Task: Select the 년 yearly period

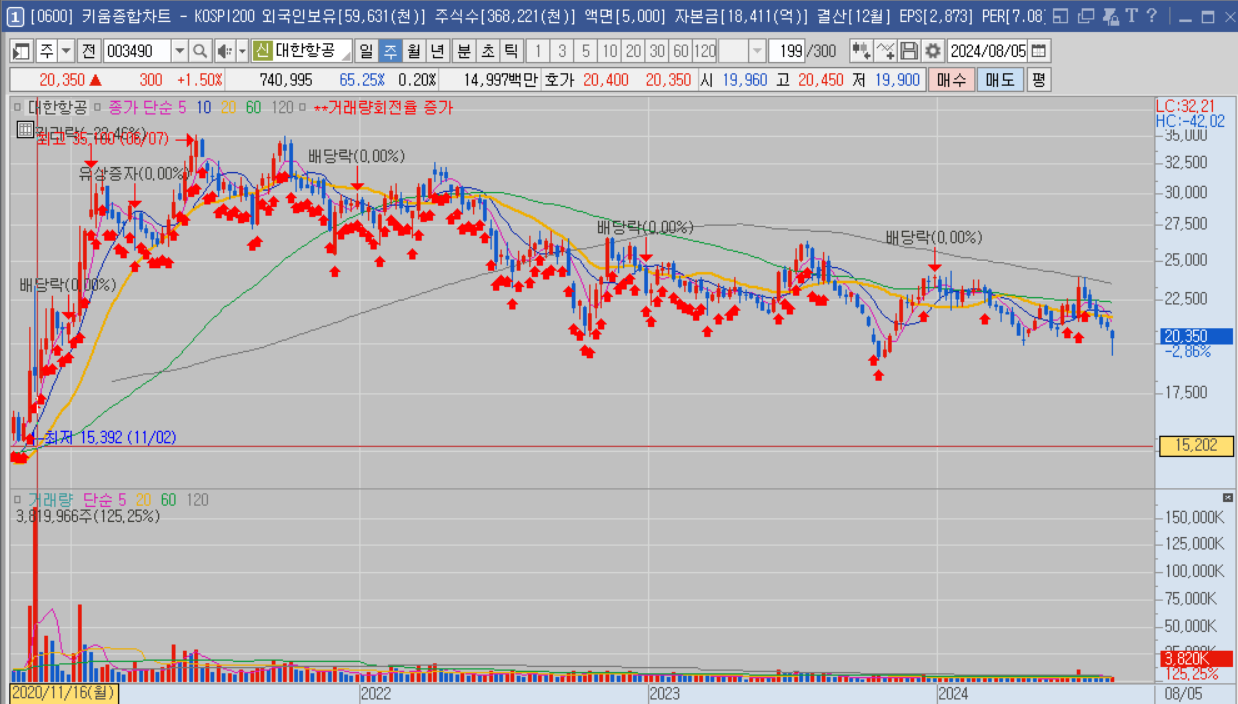Action: pyautogui.click(x=437, y=52)
